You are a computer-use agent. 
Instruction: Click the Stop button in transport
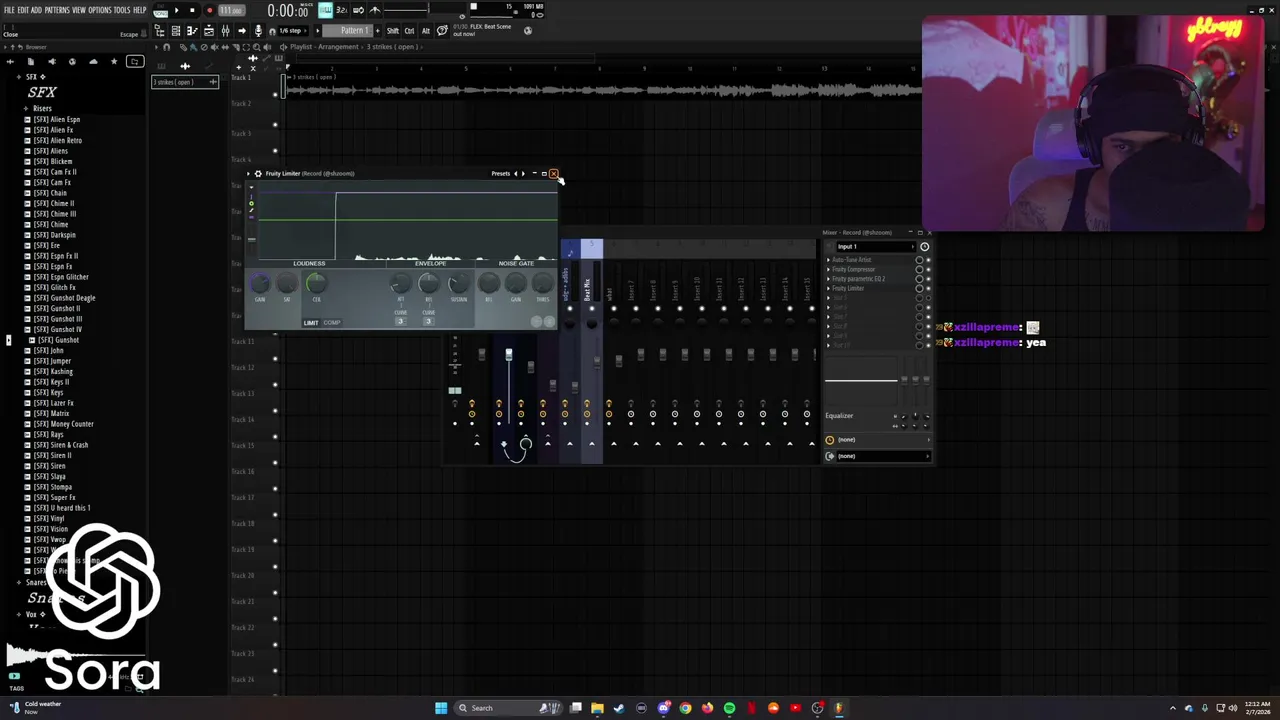[x=192, y=10]
